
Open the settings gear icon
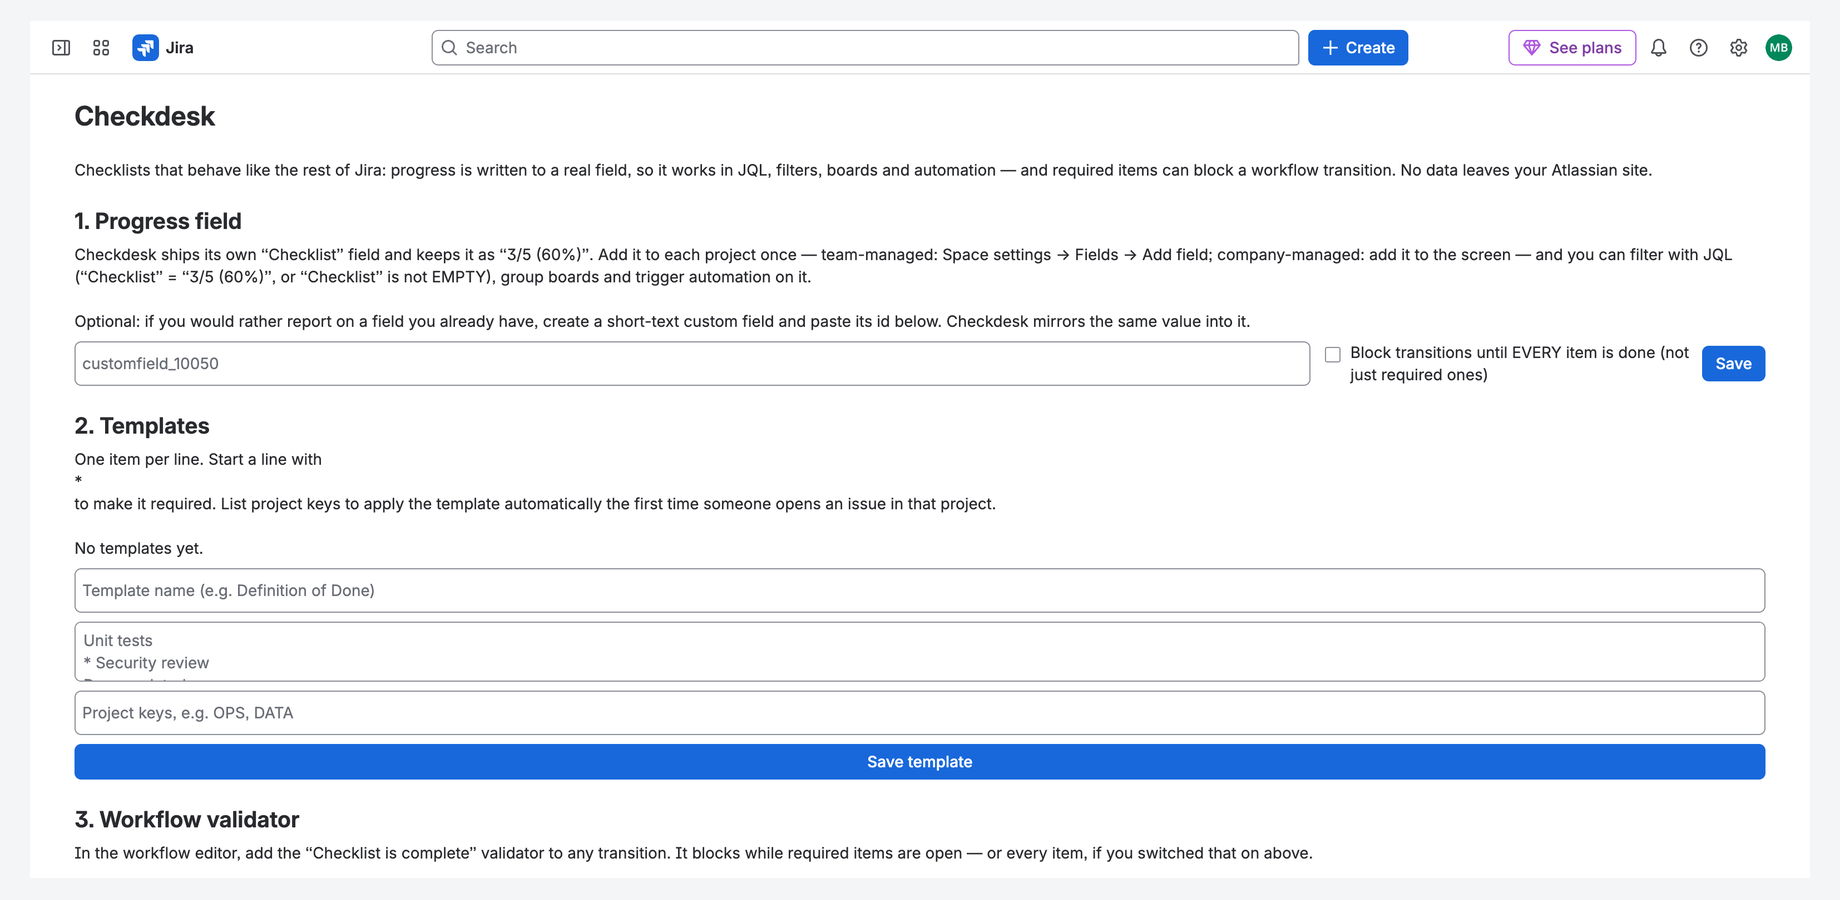(1738, 48)
